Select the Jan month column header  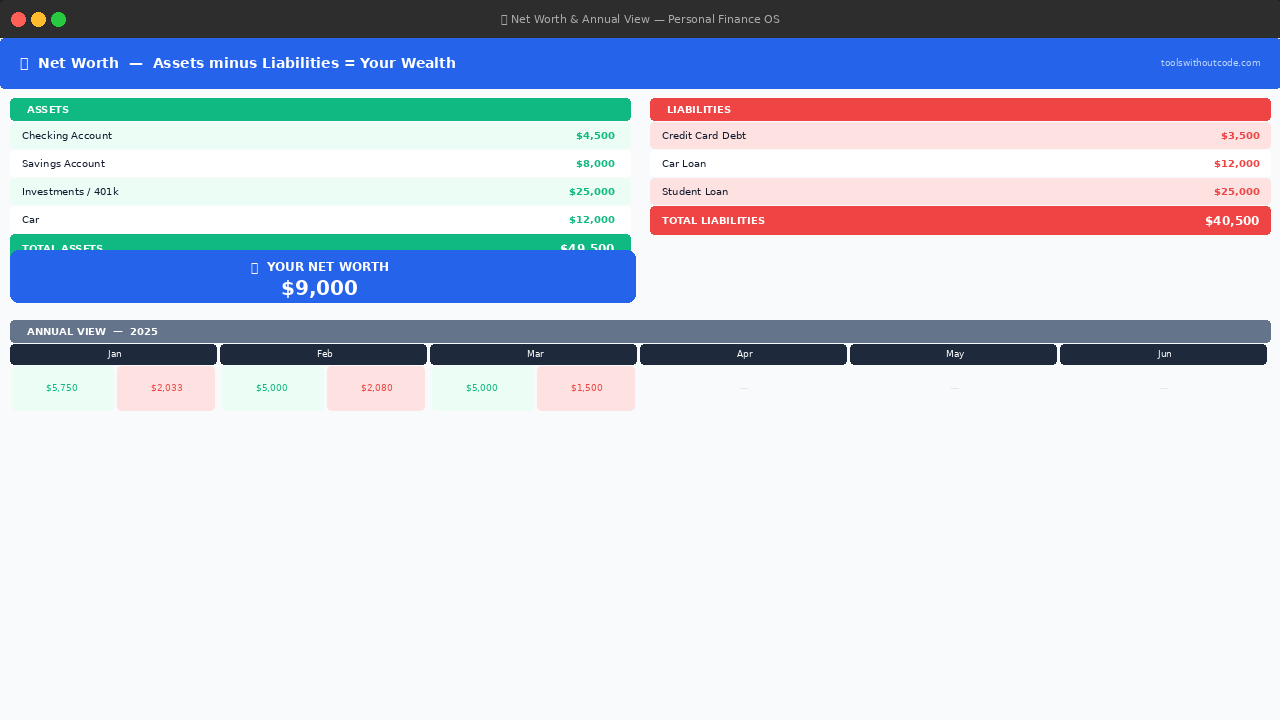pos(114,355)
